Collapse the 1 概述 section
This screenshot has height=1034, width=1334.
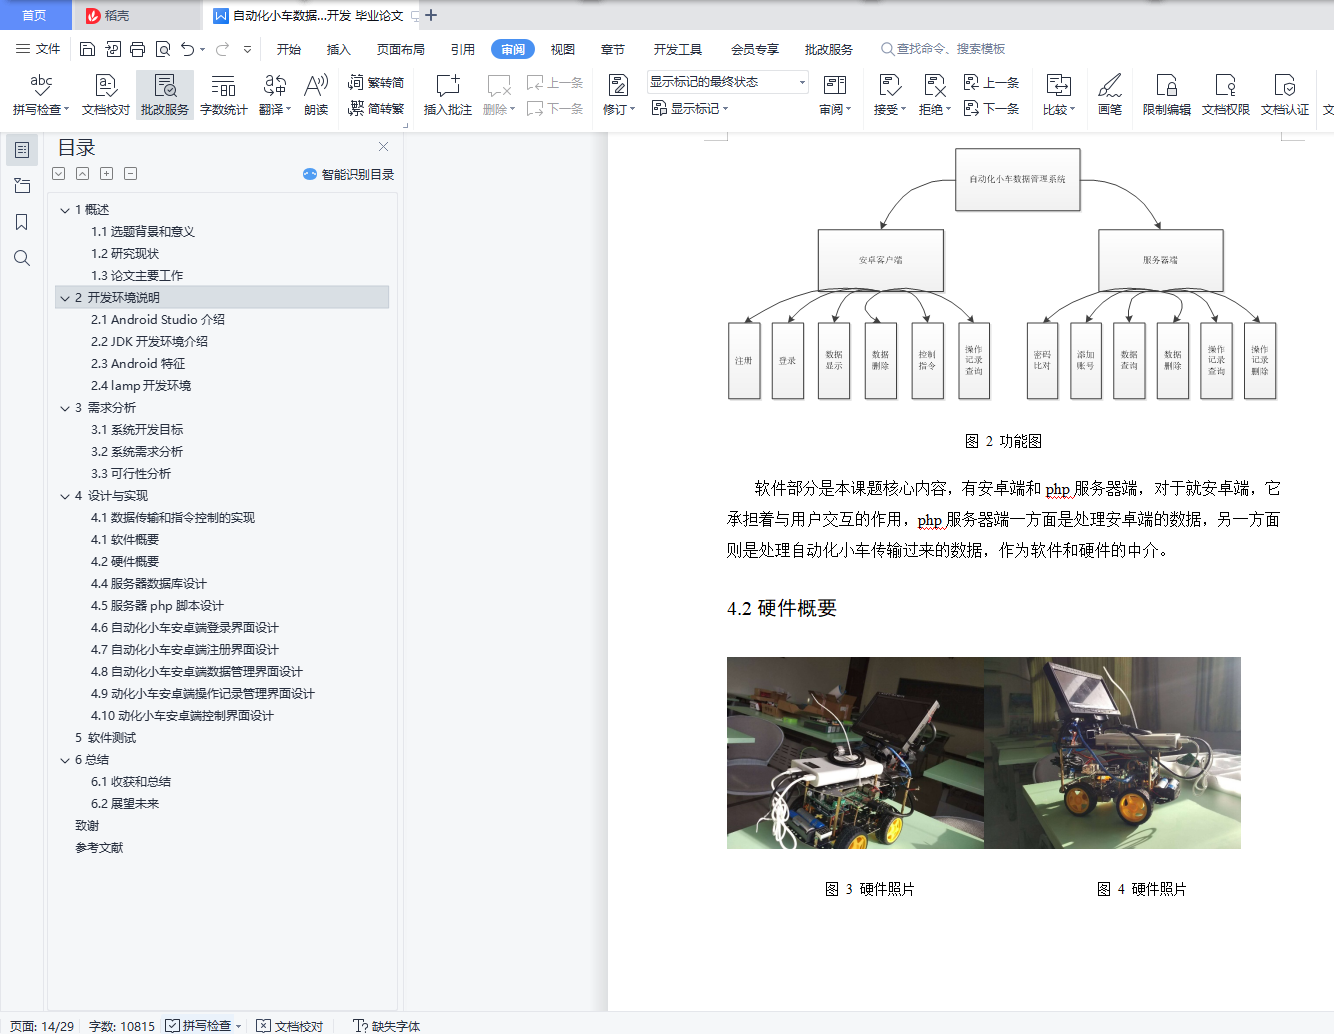point(65,210)
